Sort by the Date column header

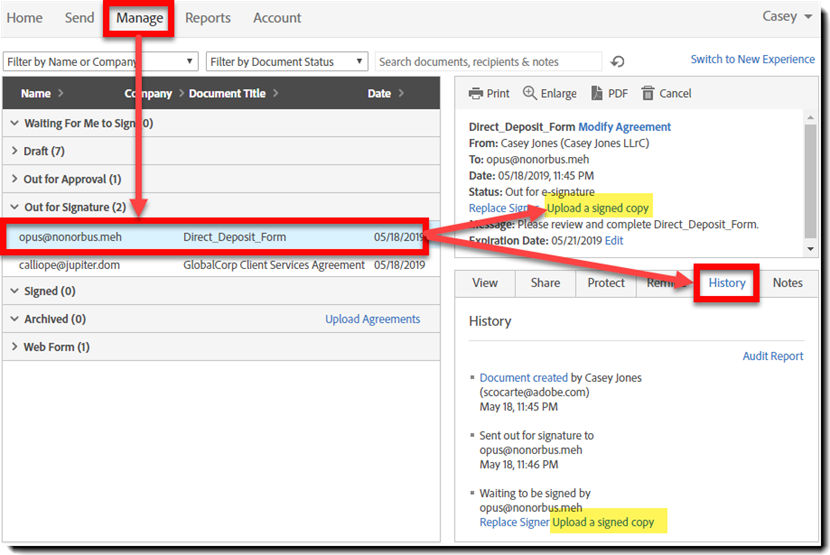point(379,93)
